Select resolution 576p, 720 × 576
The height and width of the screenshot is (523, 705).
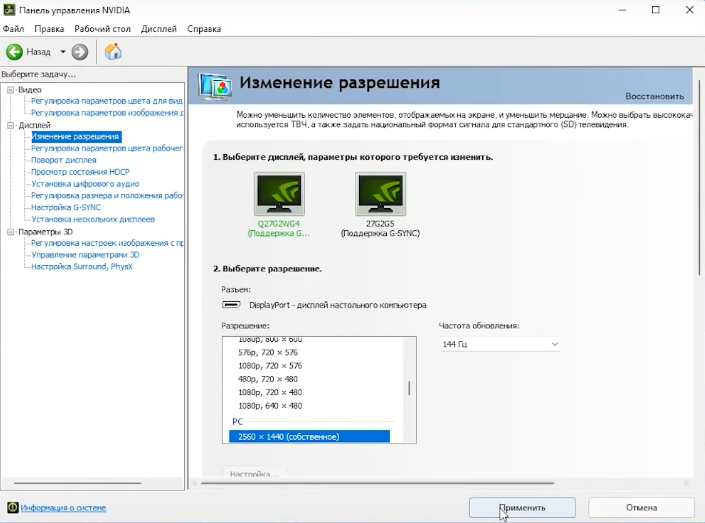tap(268, 352)
